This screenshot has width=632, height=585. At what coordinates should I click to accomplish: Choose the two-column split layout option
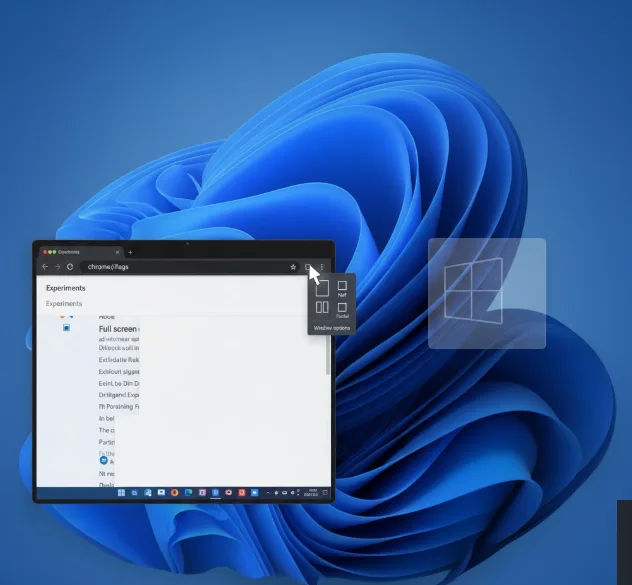(x=322, y=307)
